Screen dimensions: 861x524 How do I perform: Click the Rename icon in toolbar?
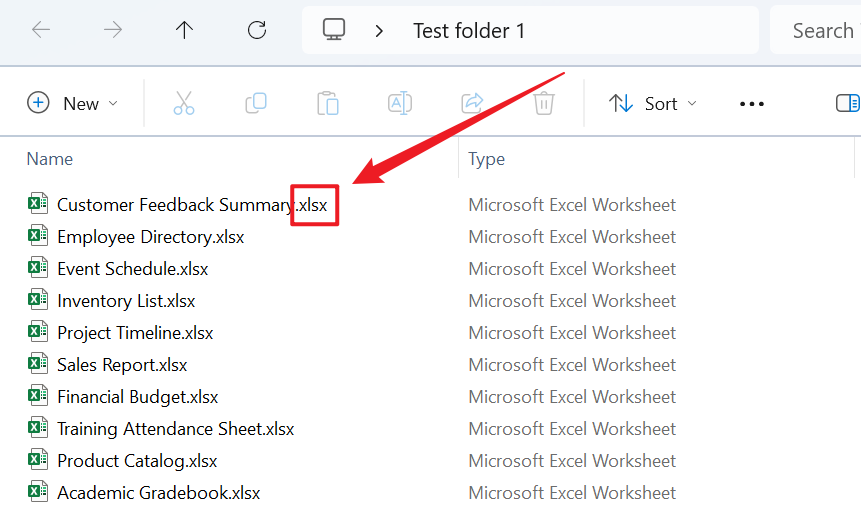pyautogui.click(x=400, y=103)
